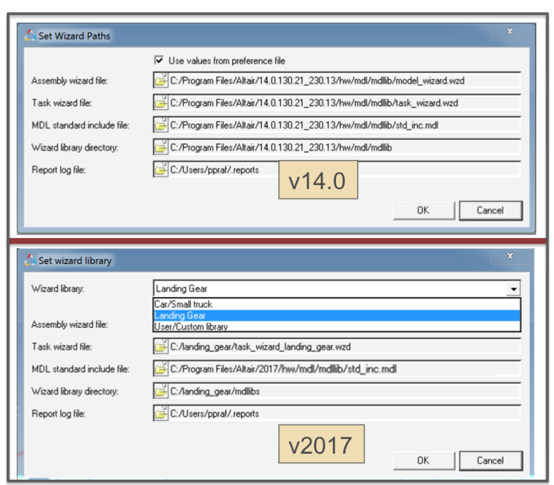Click folder icon beside 14.0 Wizard library directory
554x485 pixels.
[x=161, y=147]
